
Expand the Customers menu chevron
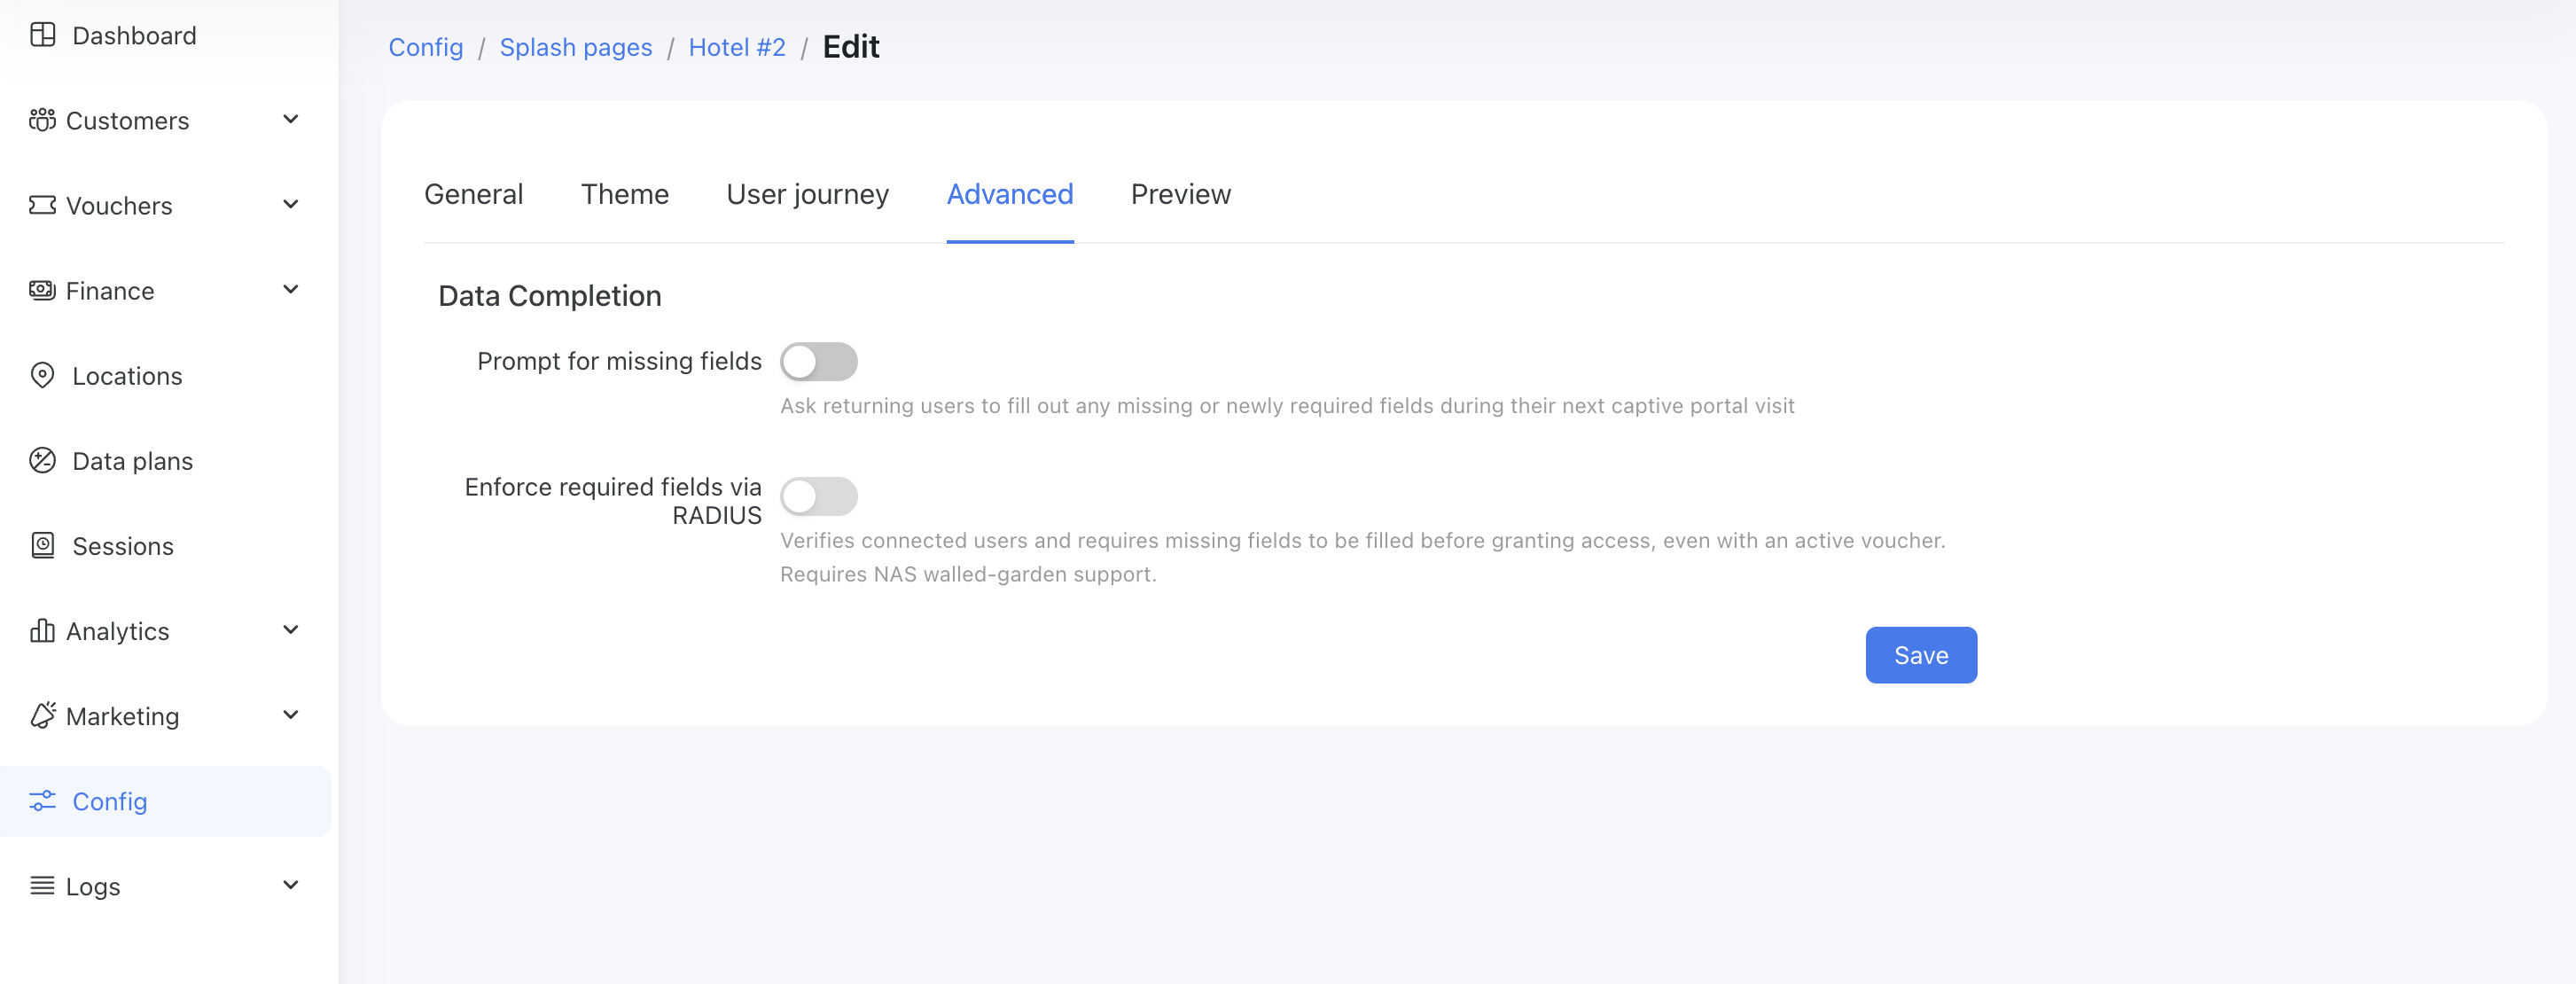click(290, 120)
